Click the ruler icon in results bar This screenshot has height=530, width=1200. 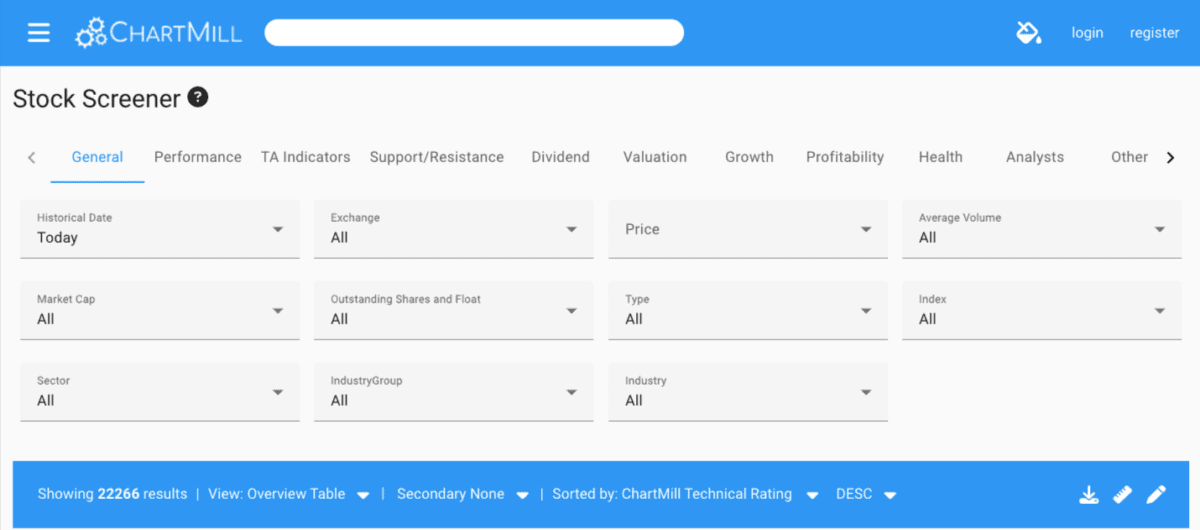(1122, 494)
